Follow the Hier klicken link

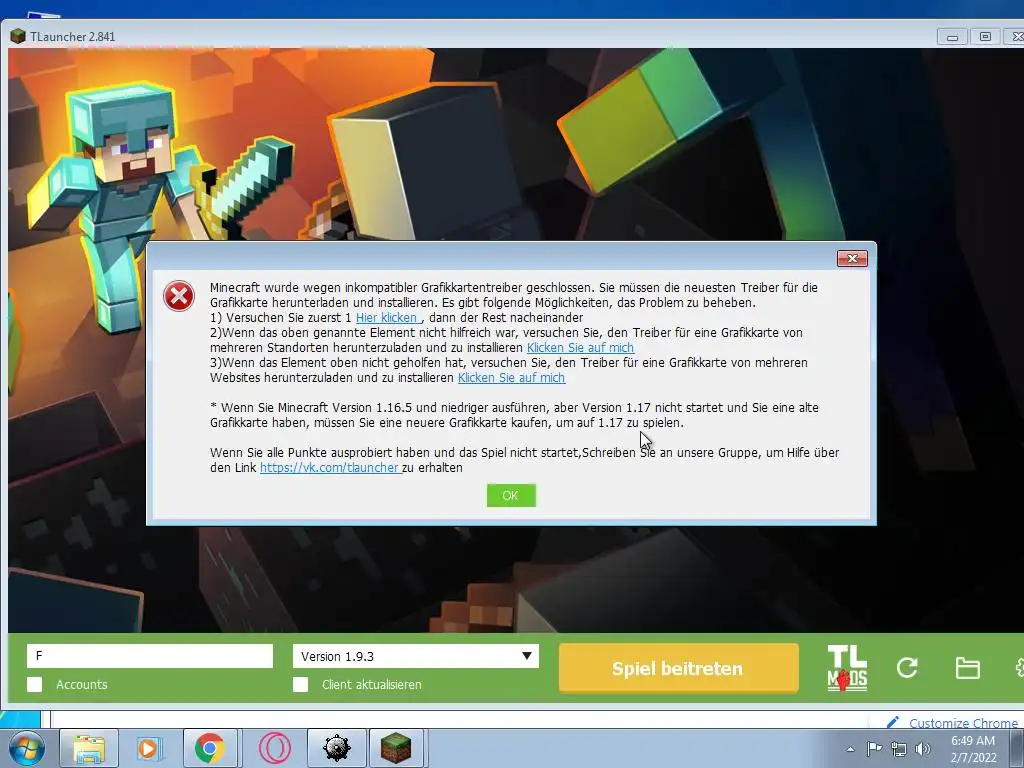(x=388, y=318)
